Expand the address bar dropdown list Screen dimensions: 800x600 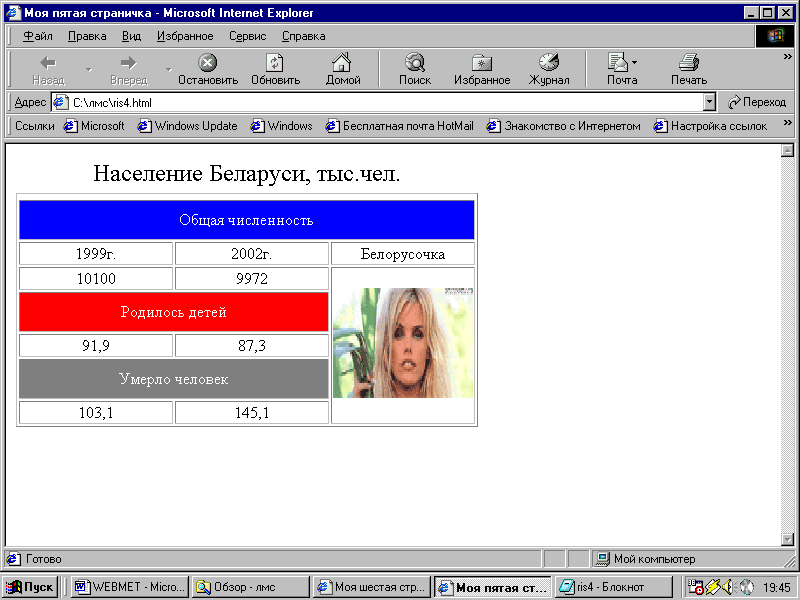click(x=709, y=103)
